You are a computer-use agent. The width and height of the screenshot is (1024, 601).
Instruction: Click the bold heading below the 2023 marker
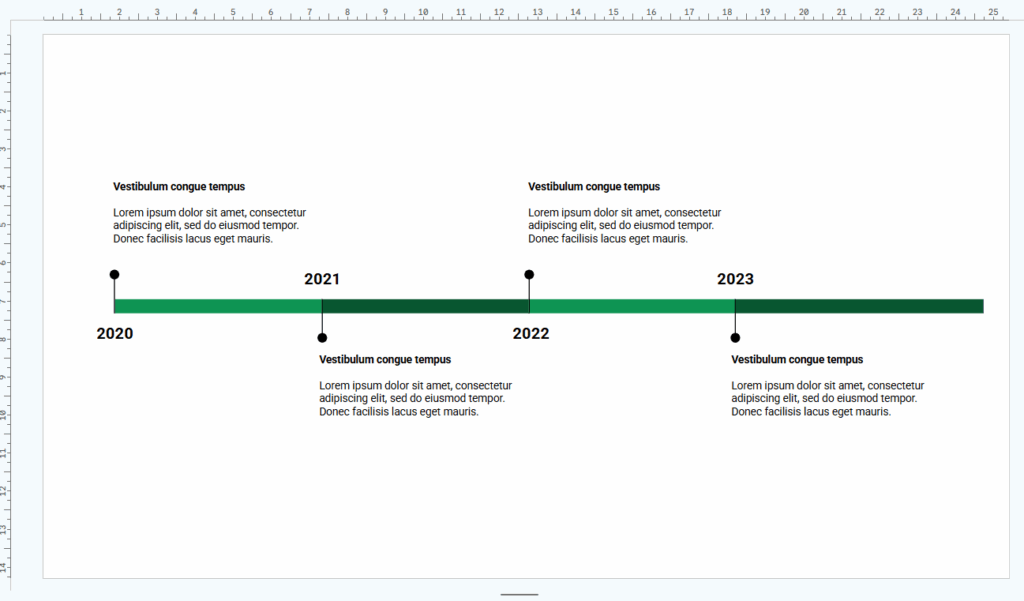797,360
